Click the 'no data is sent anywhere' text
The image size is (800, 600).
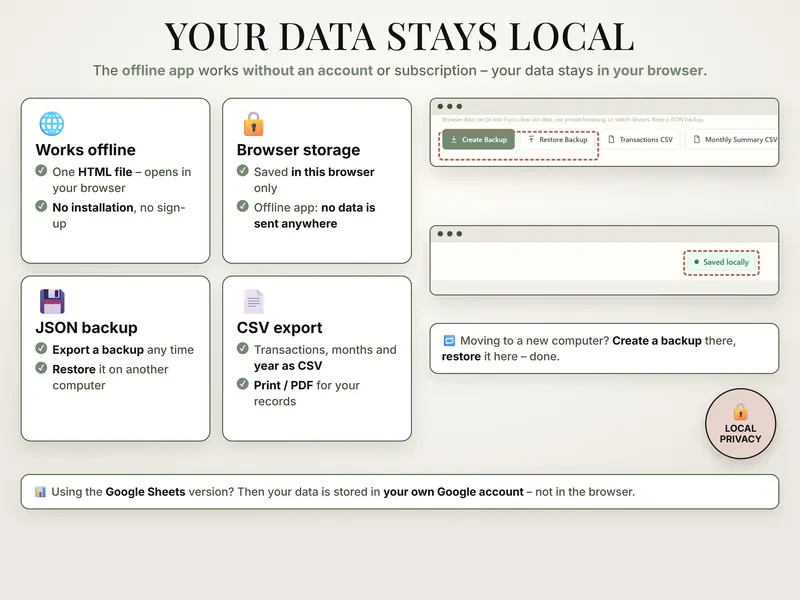point(315,216)
